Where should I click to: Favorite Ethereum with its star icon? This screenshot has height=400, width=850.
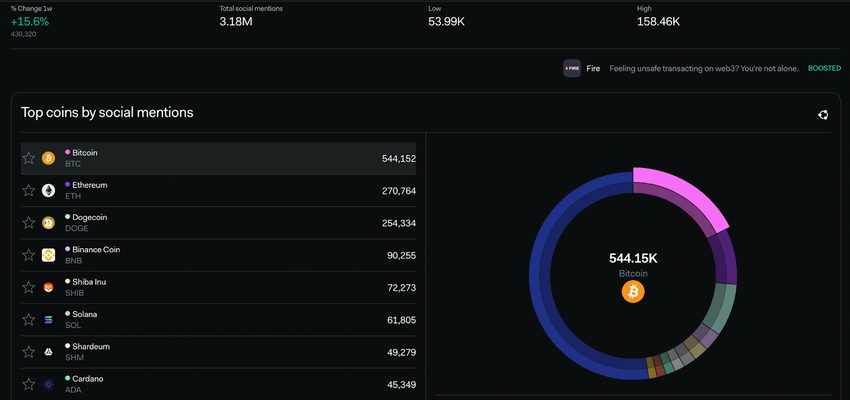[29, 191]
